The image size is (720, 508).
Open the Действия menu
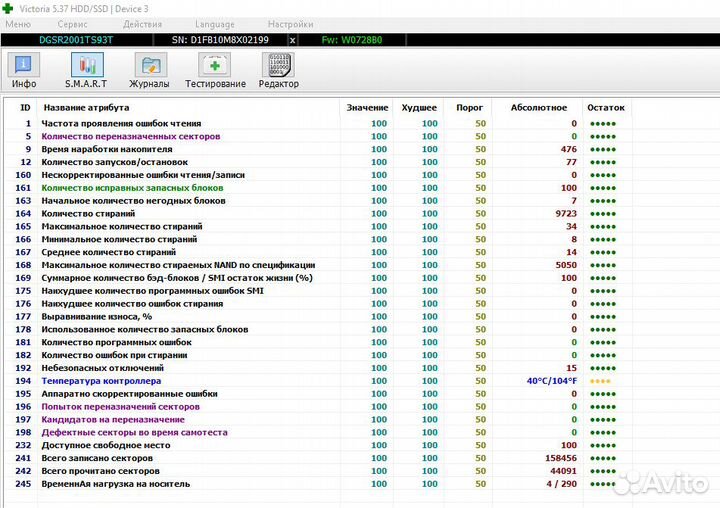tap(142, 24)
